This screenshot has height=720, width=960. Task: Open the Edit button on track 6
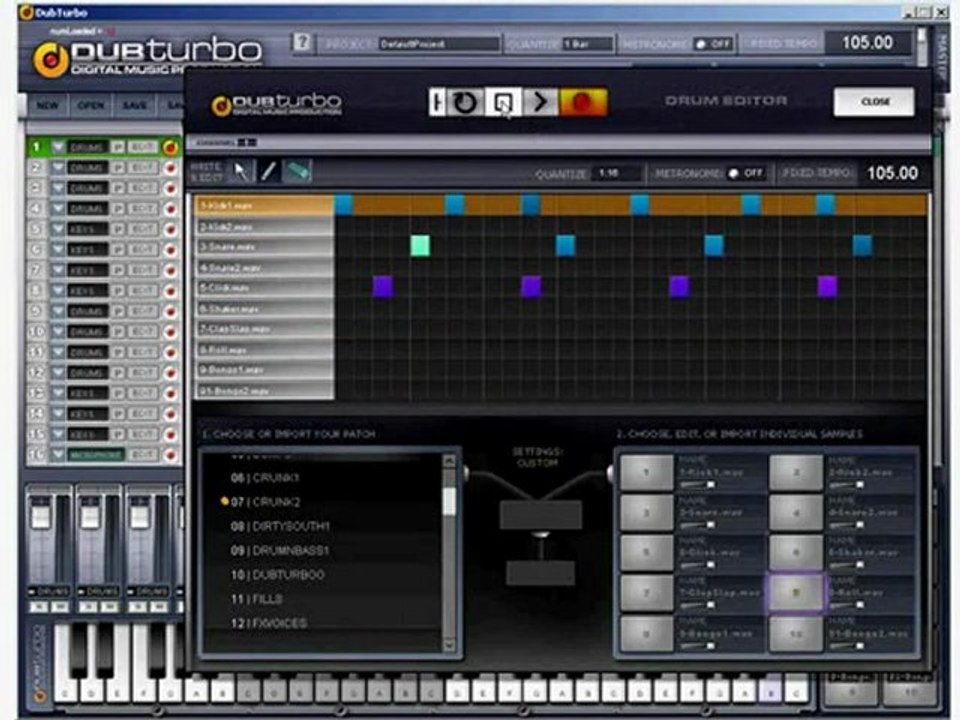click(143, 250)
